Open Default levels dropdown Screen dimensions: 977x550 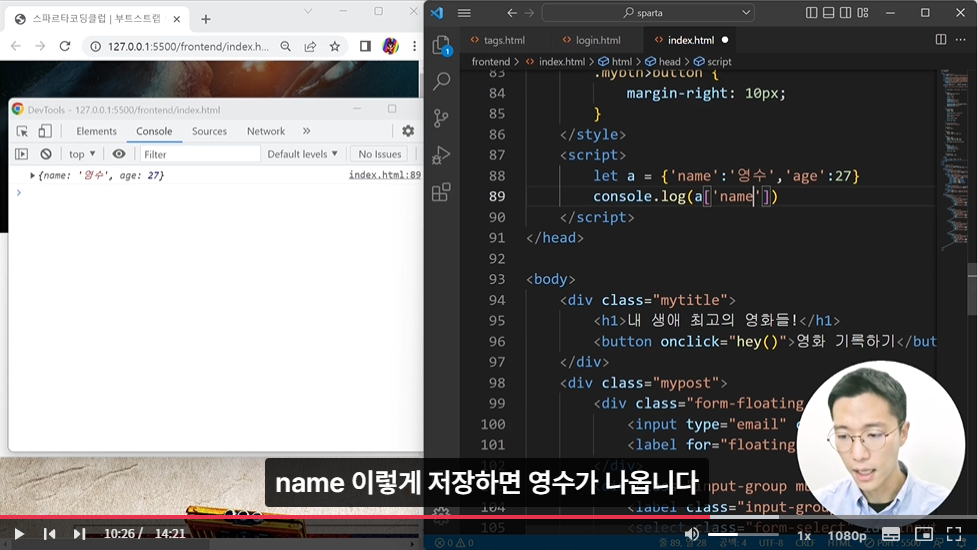point(302,154)
